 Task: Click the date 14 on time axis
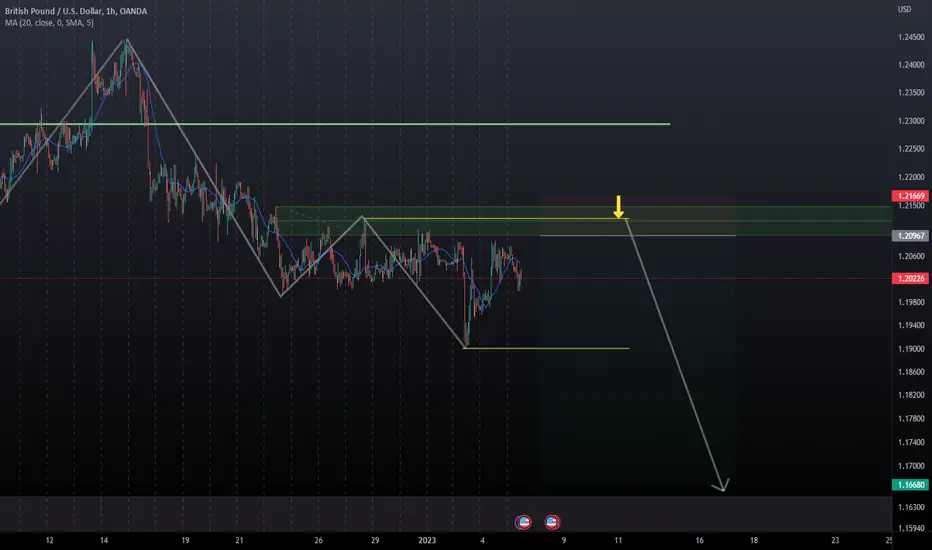(x=104, y=540)
